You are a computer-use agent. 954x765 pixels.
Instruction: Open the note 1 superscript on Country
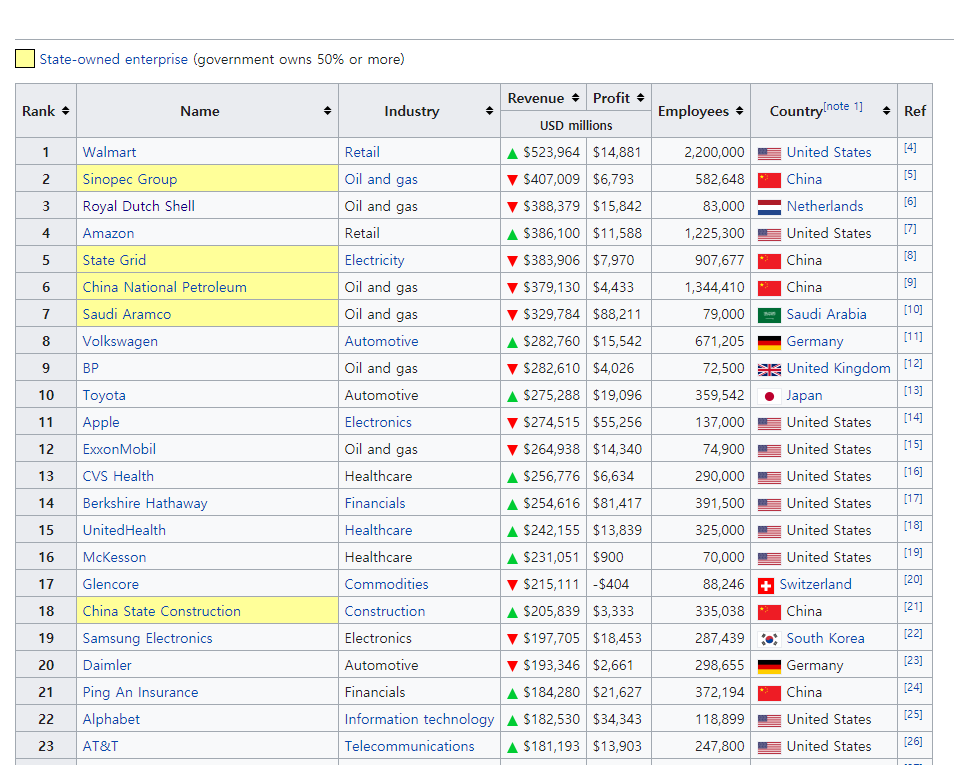[843, 106]
